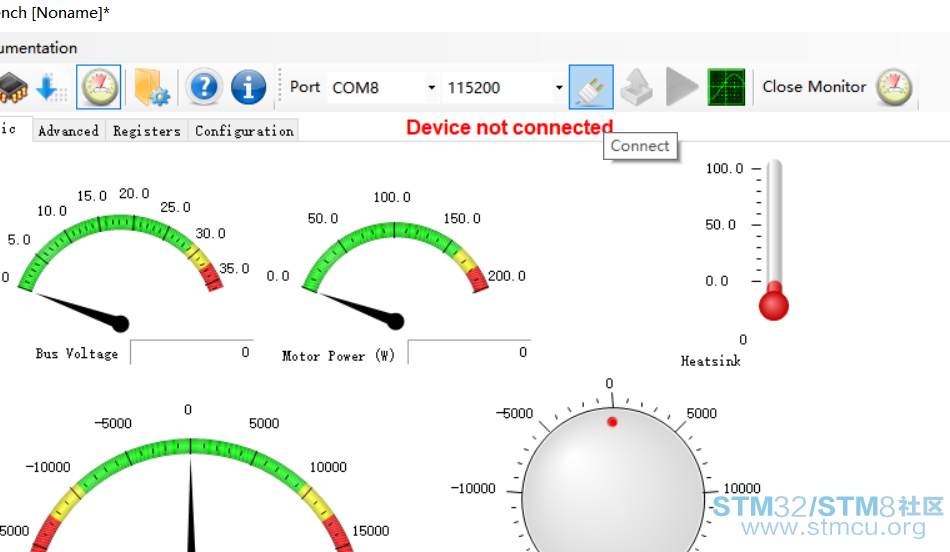Click the blue download arrow icon

click(51, 87)
